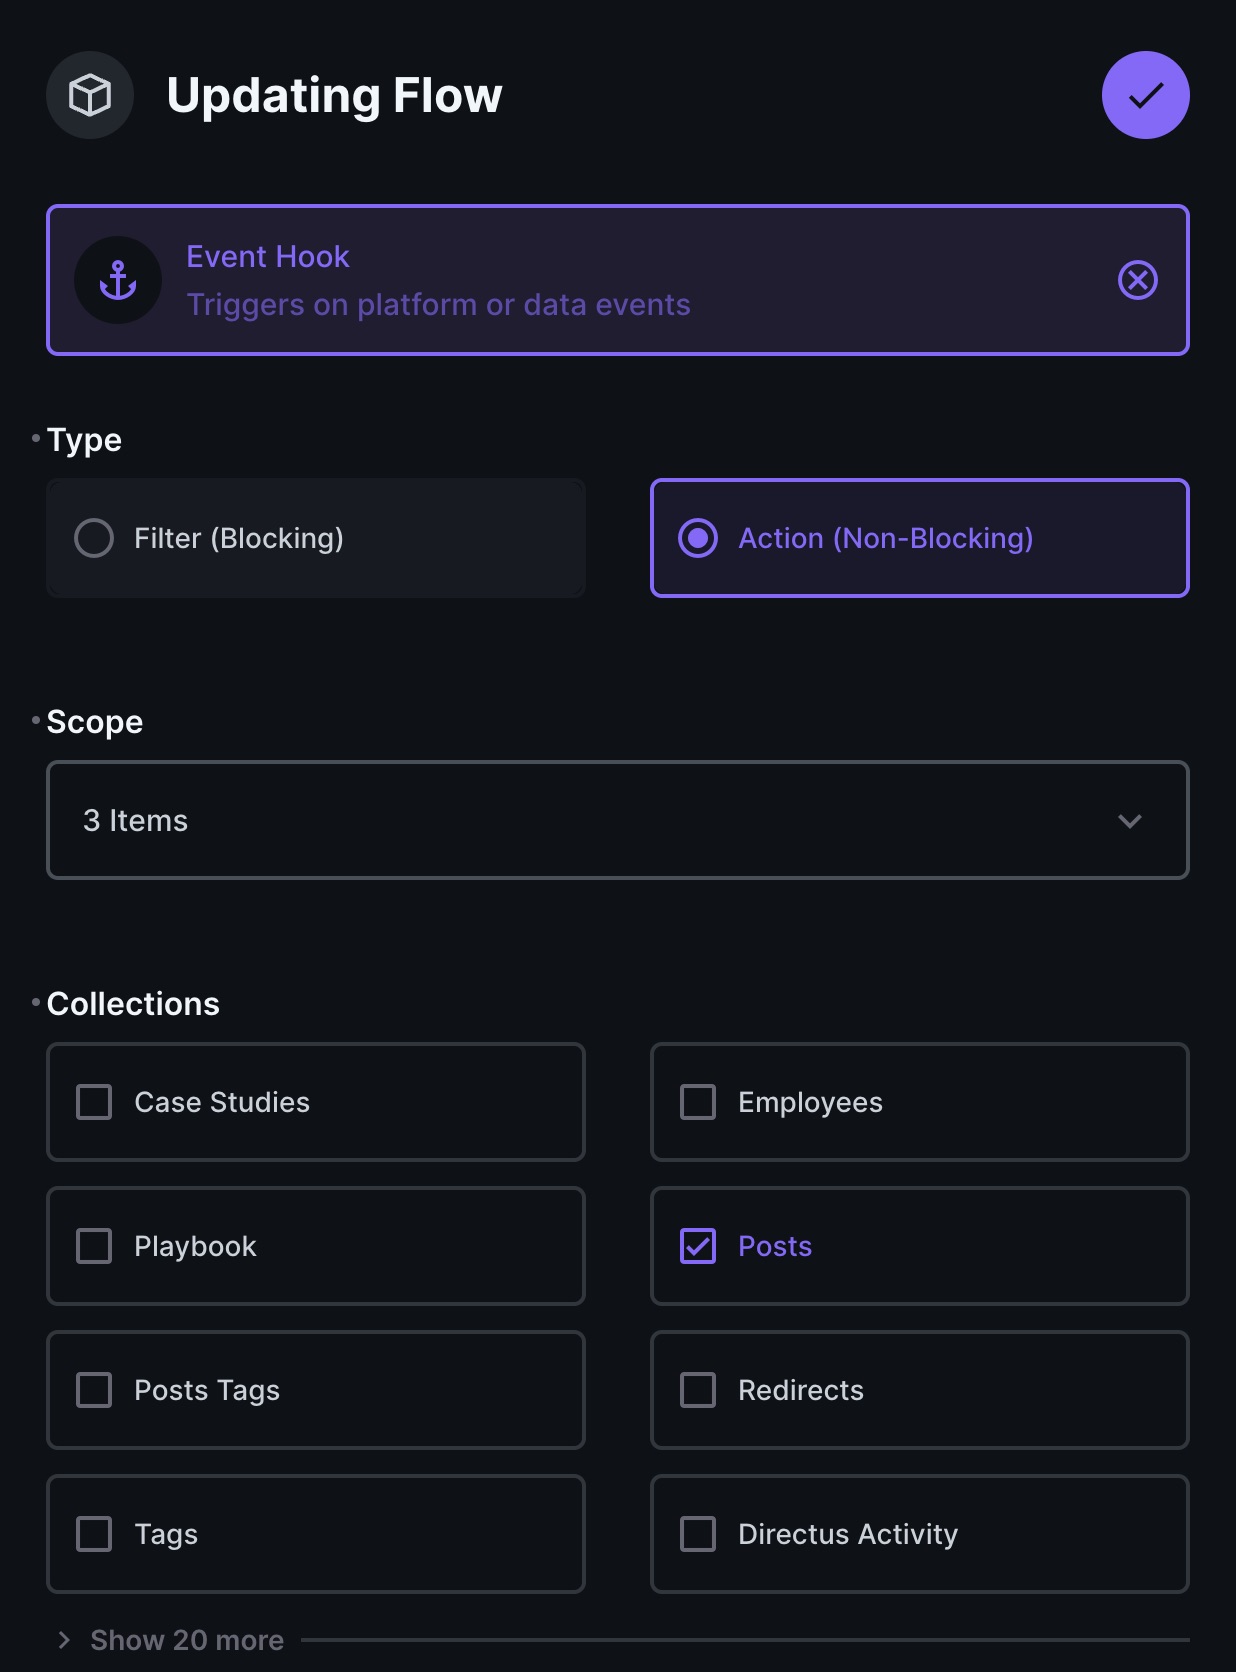
Task: Remove the Event Hook trigger via circled X
Action: [1136, 280]
